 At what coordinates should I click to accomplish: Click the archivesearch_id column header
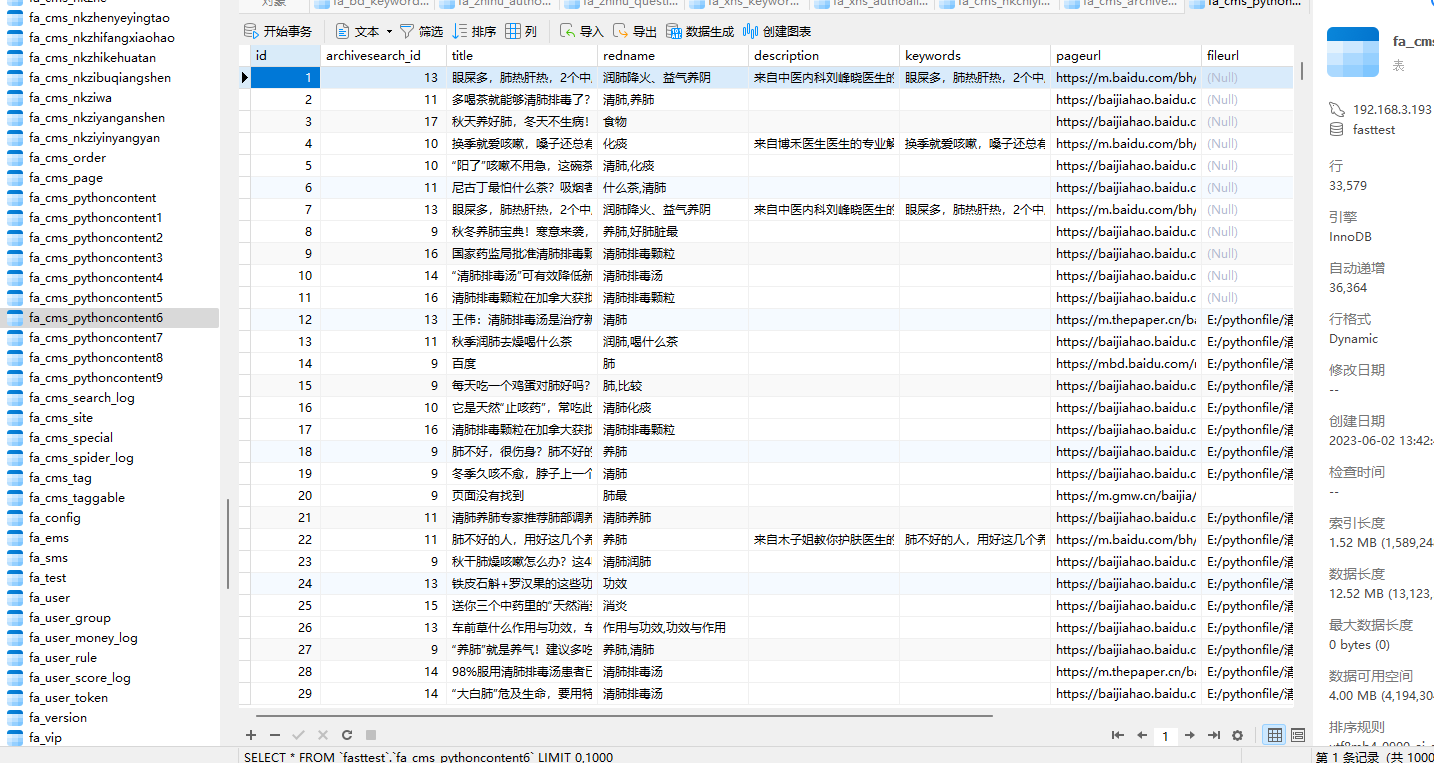tap(383, 55)
